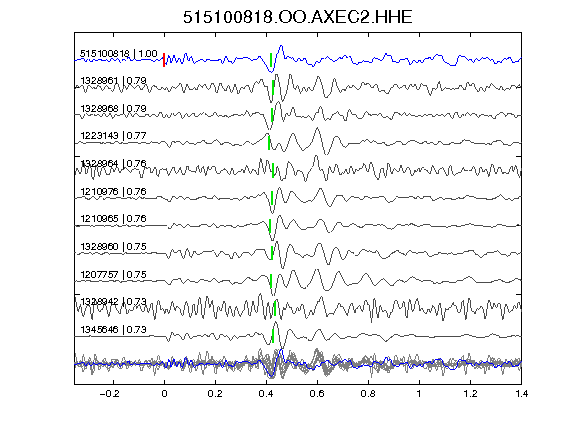Click the green marker on trace 1345646
The image size is (576, 432).
point(273,336)
